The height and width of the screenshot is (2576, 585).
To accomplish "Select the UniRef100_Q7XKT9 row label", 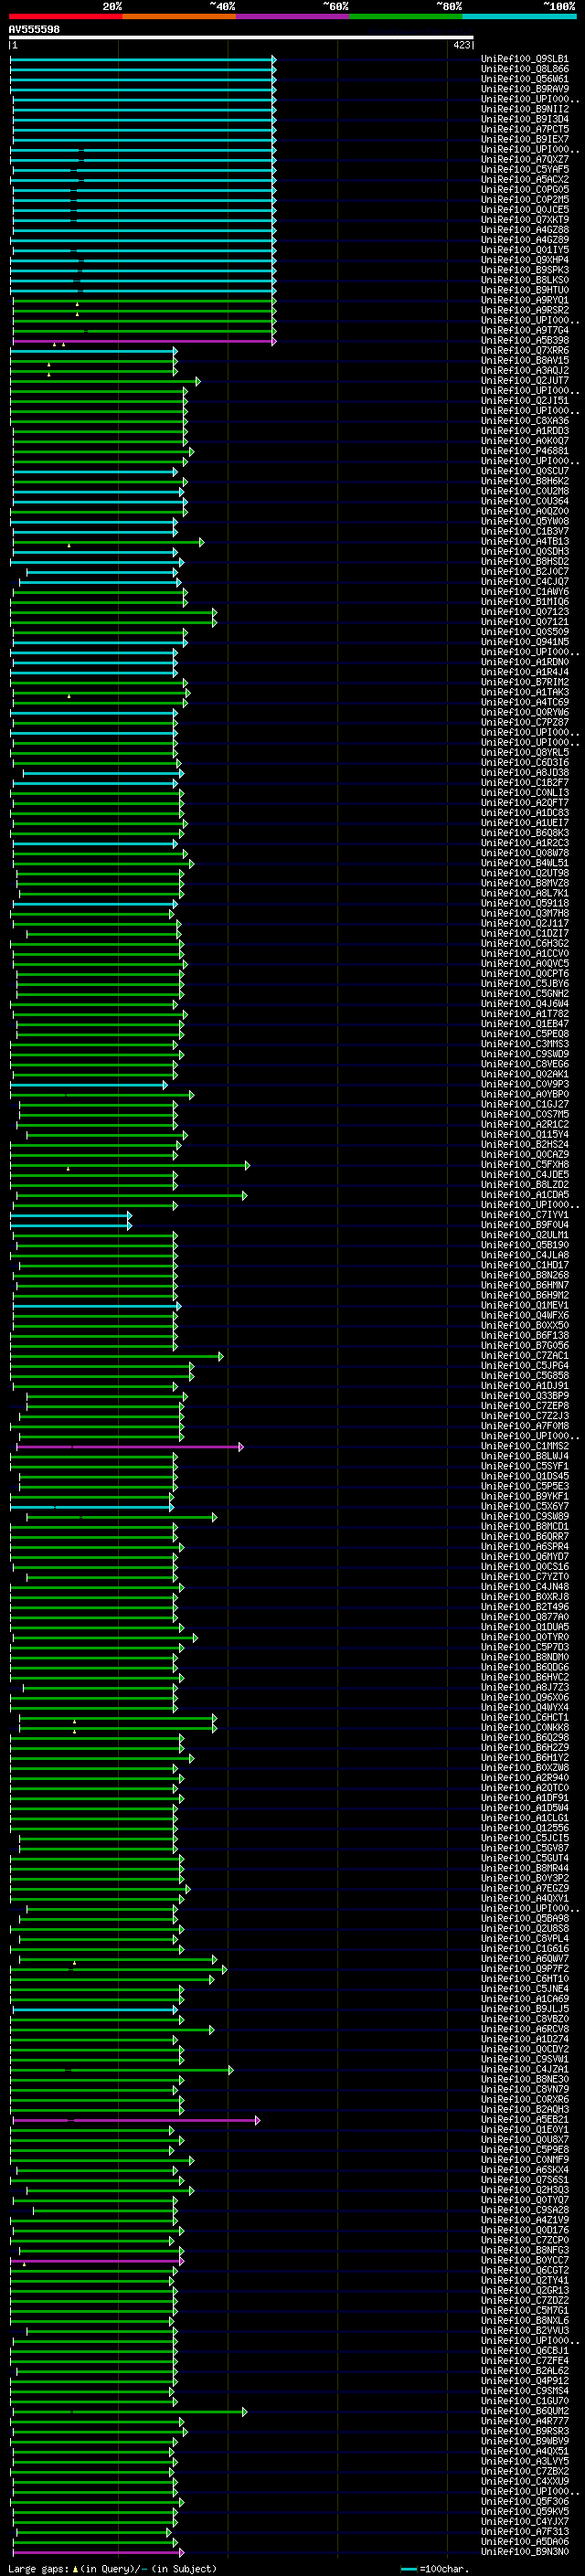I will [x=525, y=219].
